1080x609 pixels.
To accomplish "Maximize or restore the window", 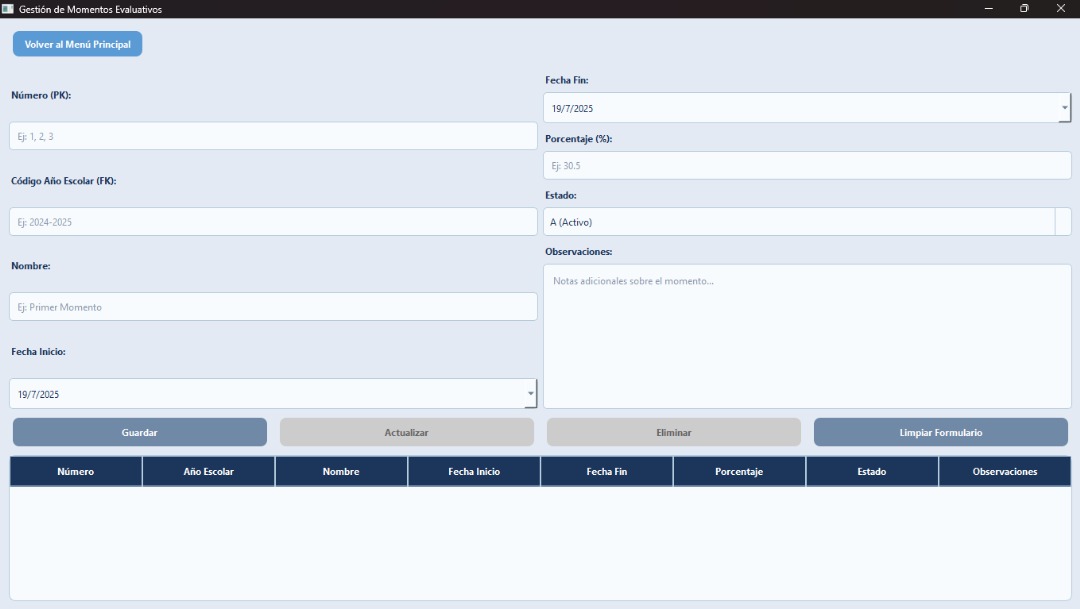I will click(x=1024, y=9).
